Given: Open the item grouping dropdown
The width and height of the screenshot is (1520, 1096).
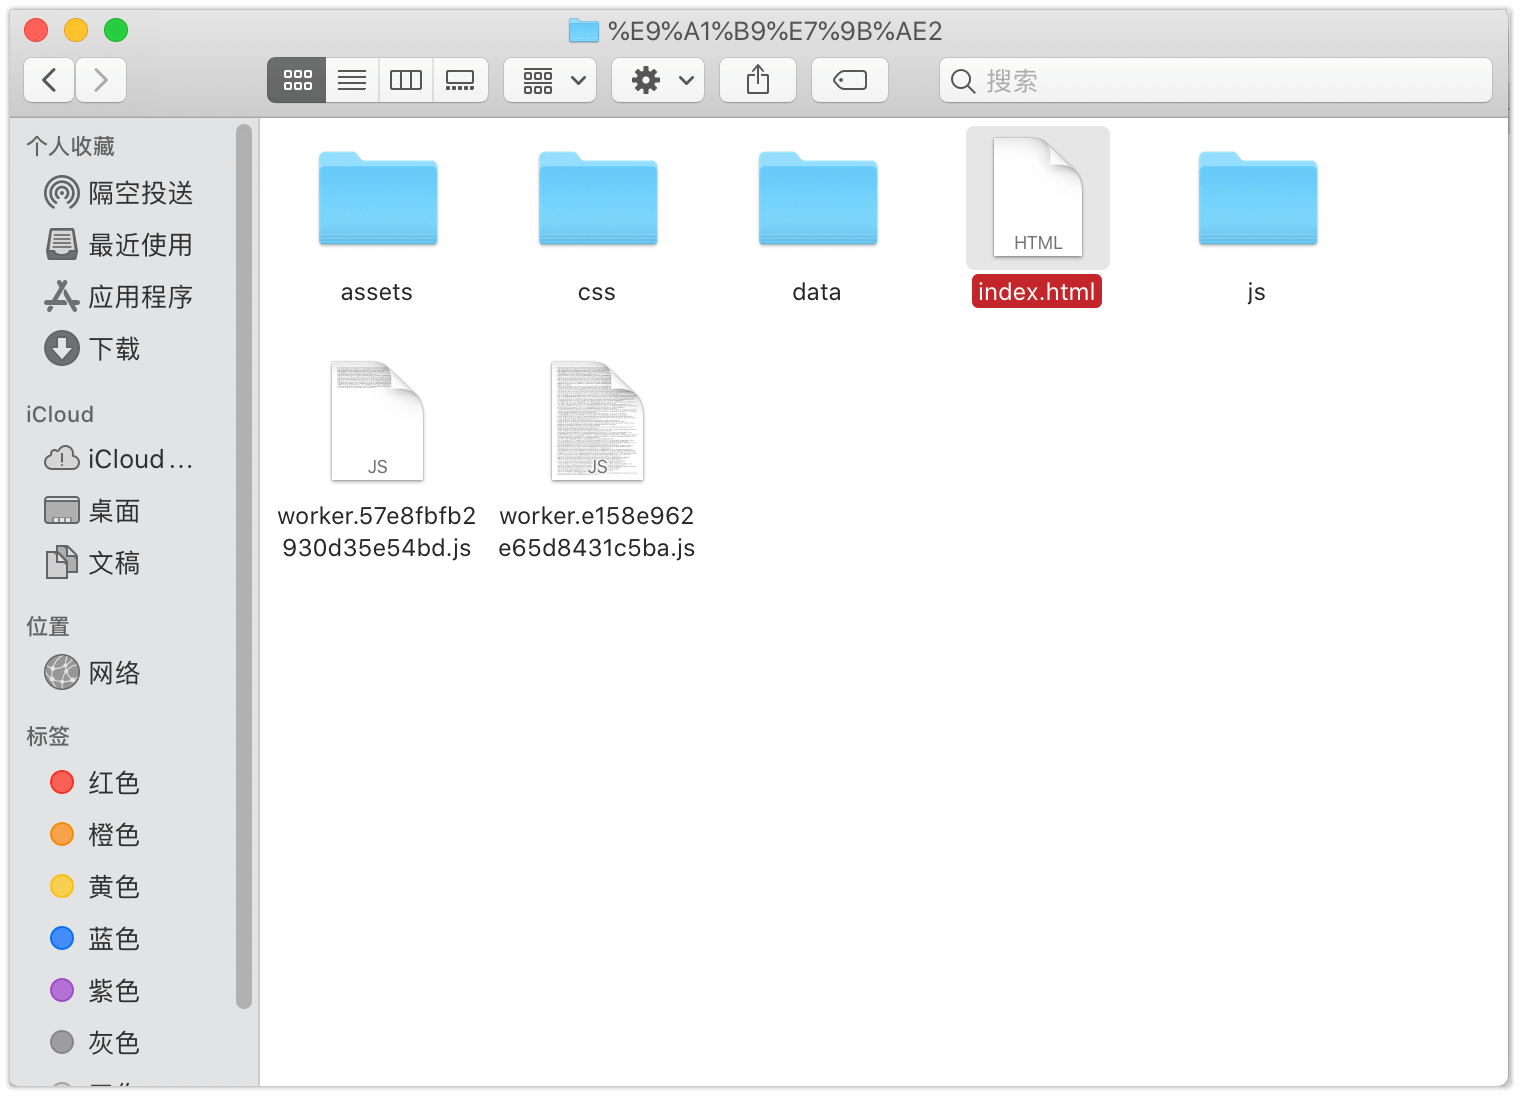Looking at the screenshot, I should [550, 80].
